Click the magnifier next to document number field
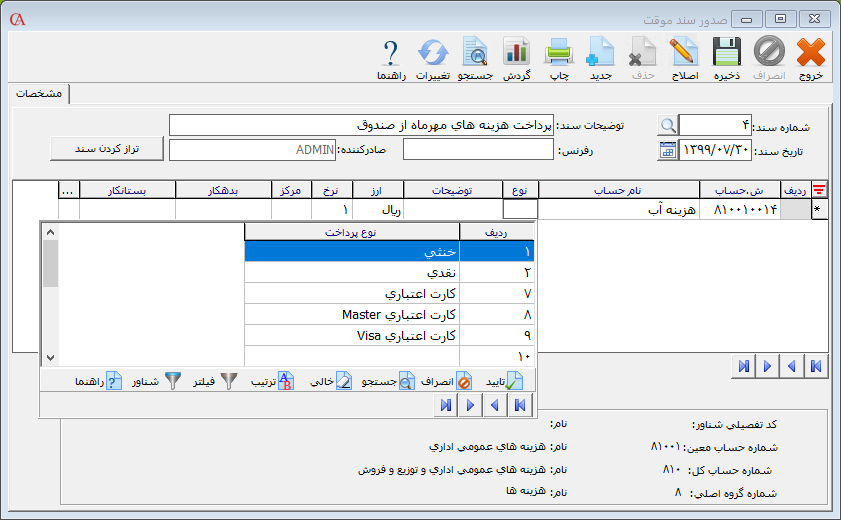This screenshot has width=841, height=520. coord(668,125)
